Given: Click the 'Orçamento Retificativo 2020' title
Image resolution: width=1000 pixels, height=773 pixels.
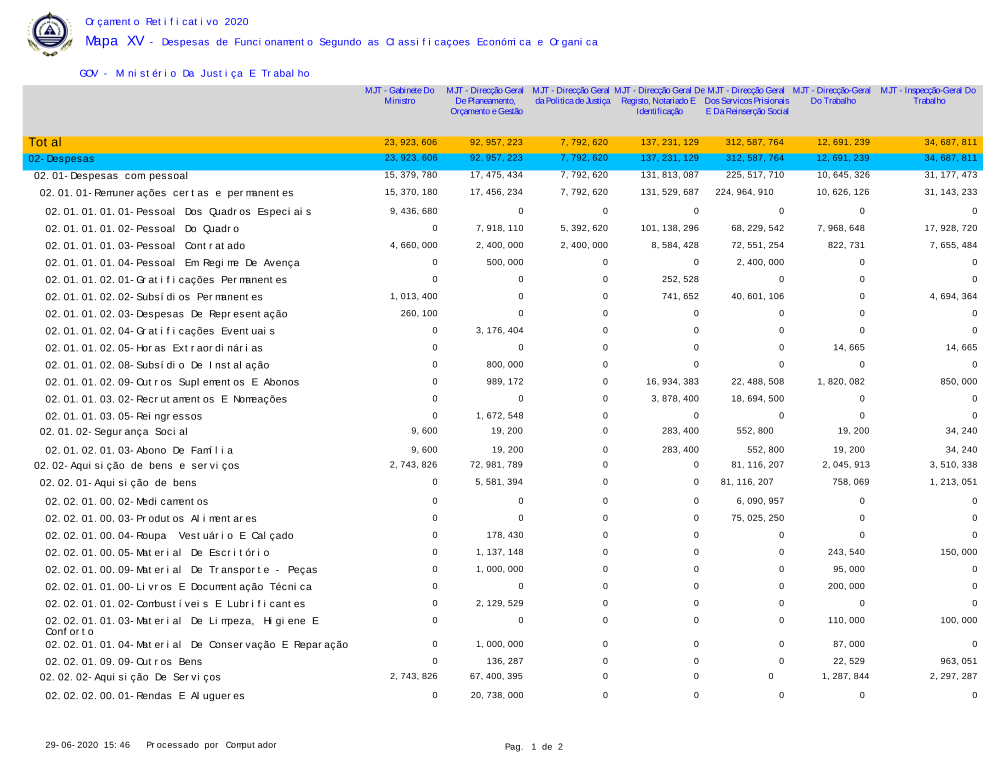Looking at the screenshot, I should pyautogui.click(x=167, y=21).
